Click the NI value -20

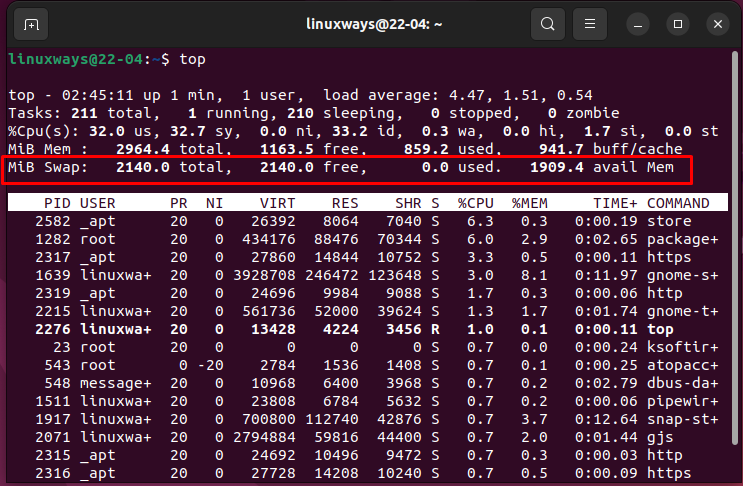click(210, 365)
